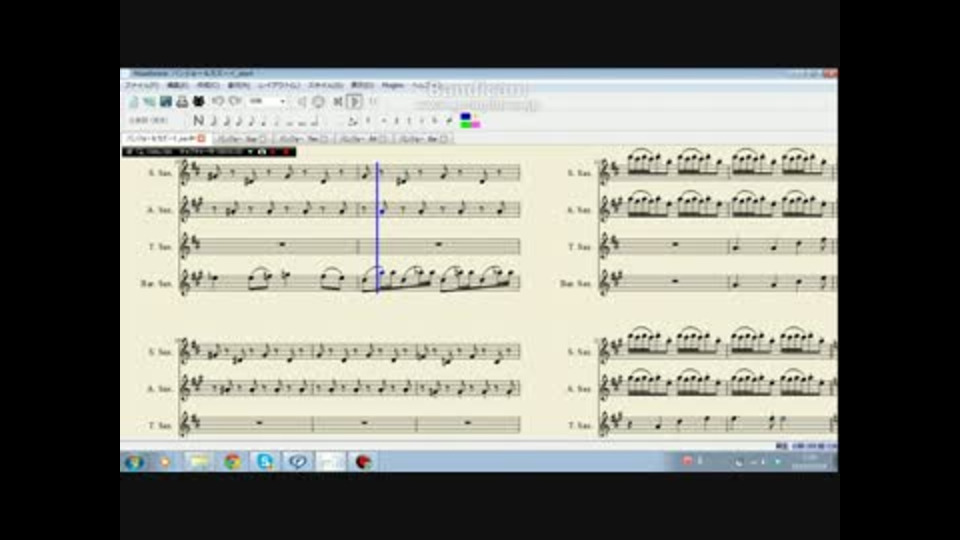The width and height of the screenshot is (960, 540).
Task: Select the 64th note duration
Action: (213, 121)
